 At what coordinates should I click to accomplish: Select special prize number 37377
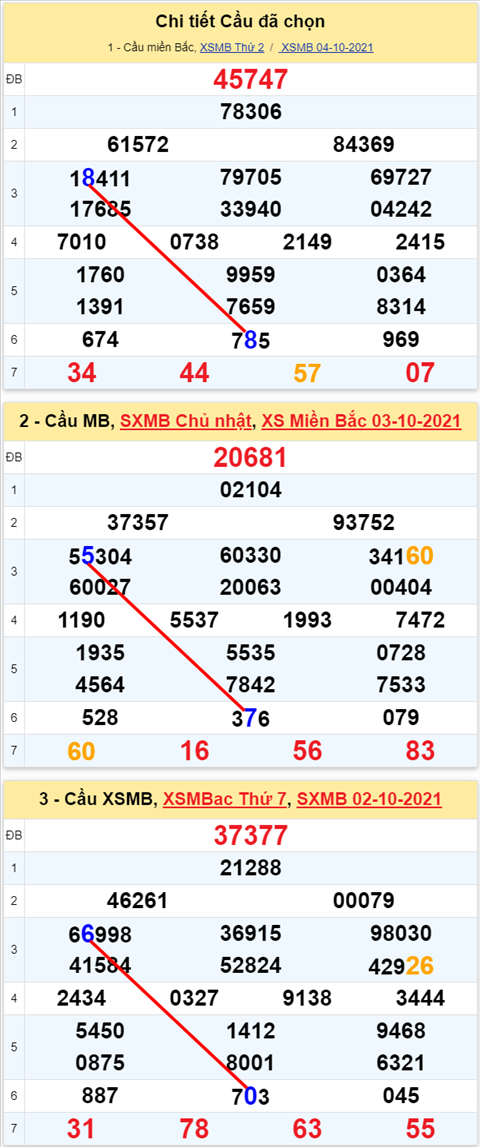[250, 835]
